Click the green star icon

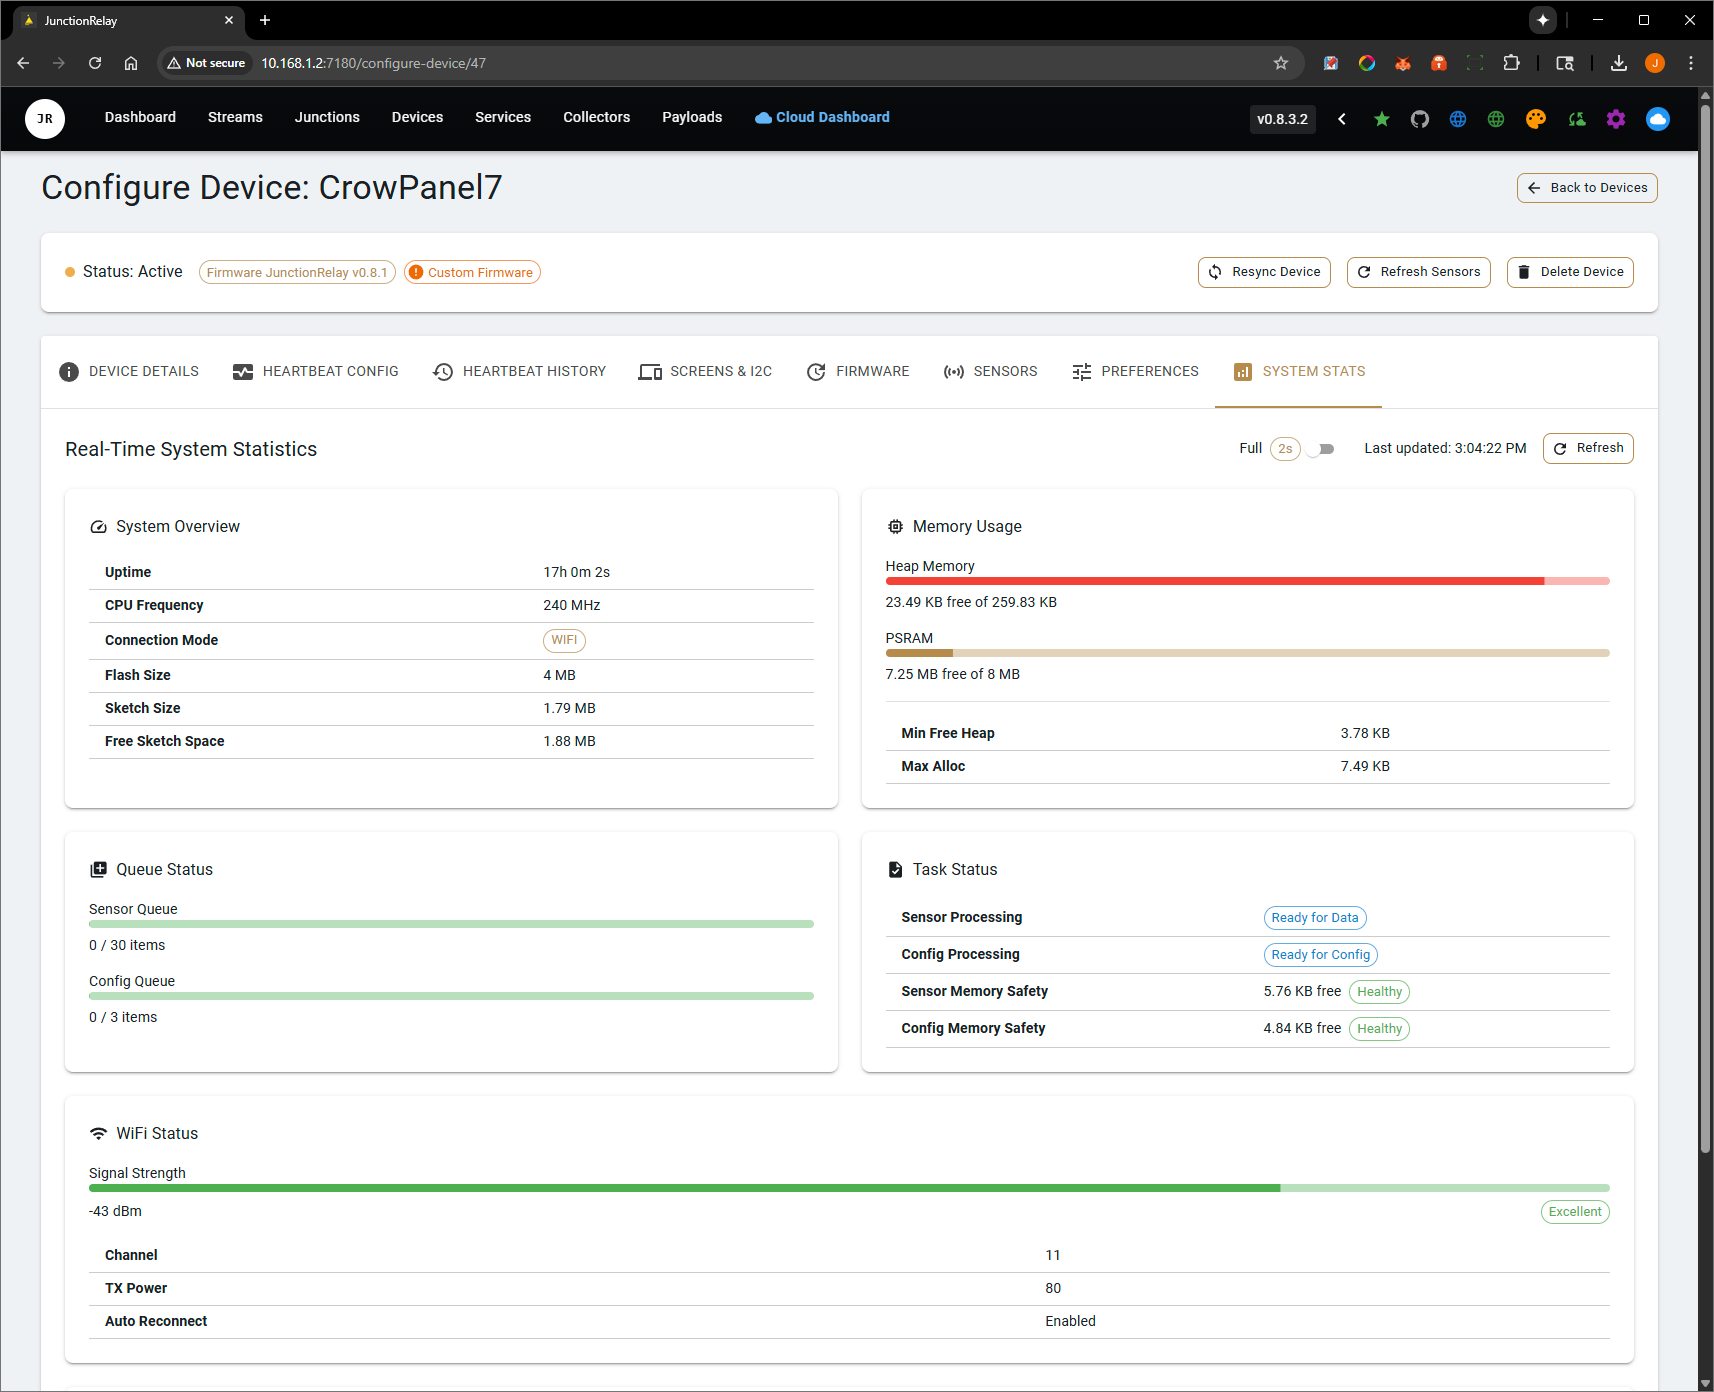coord(1381,119)
